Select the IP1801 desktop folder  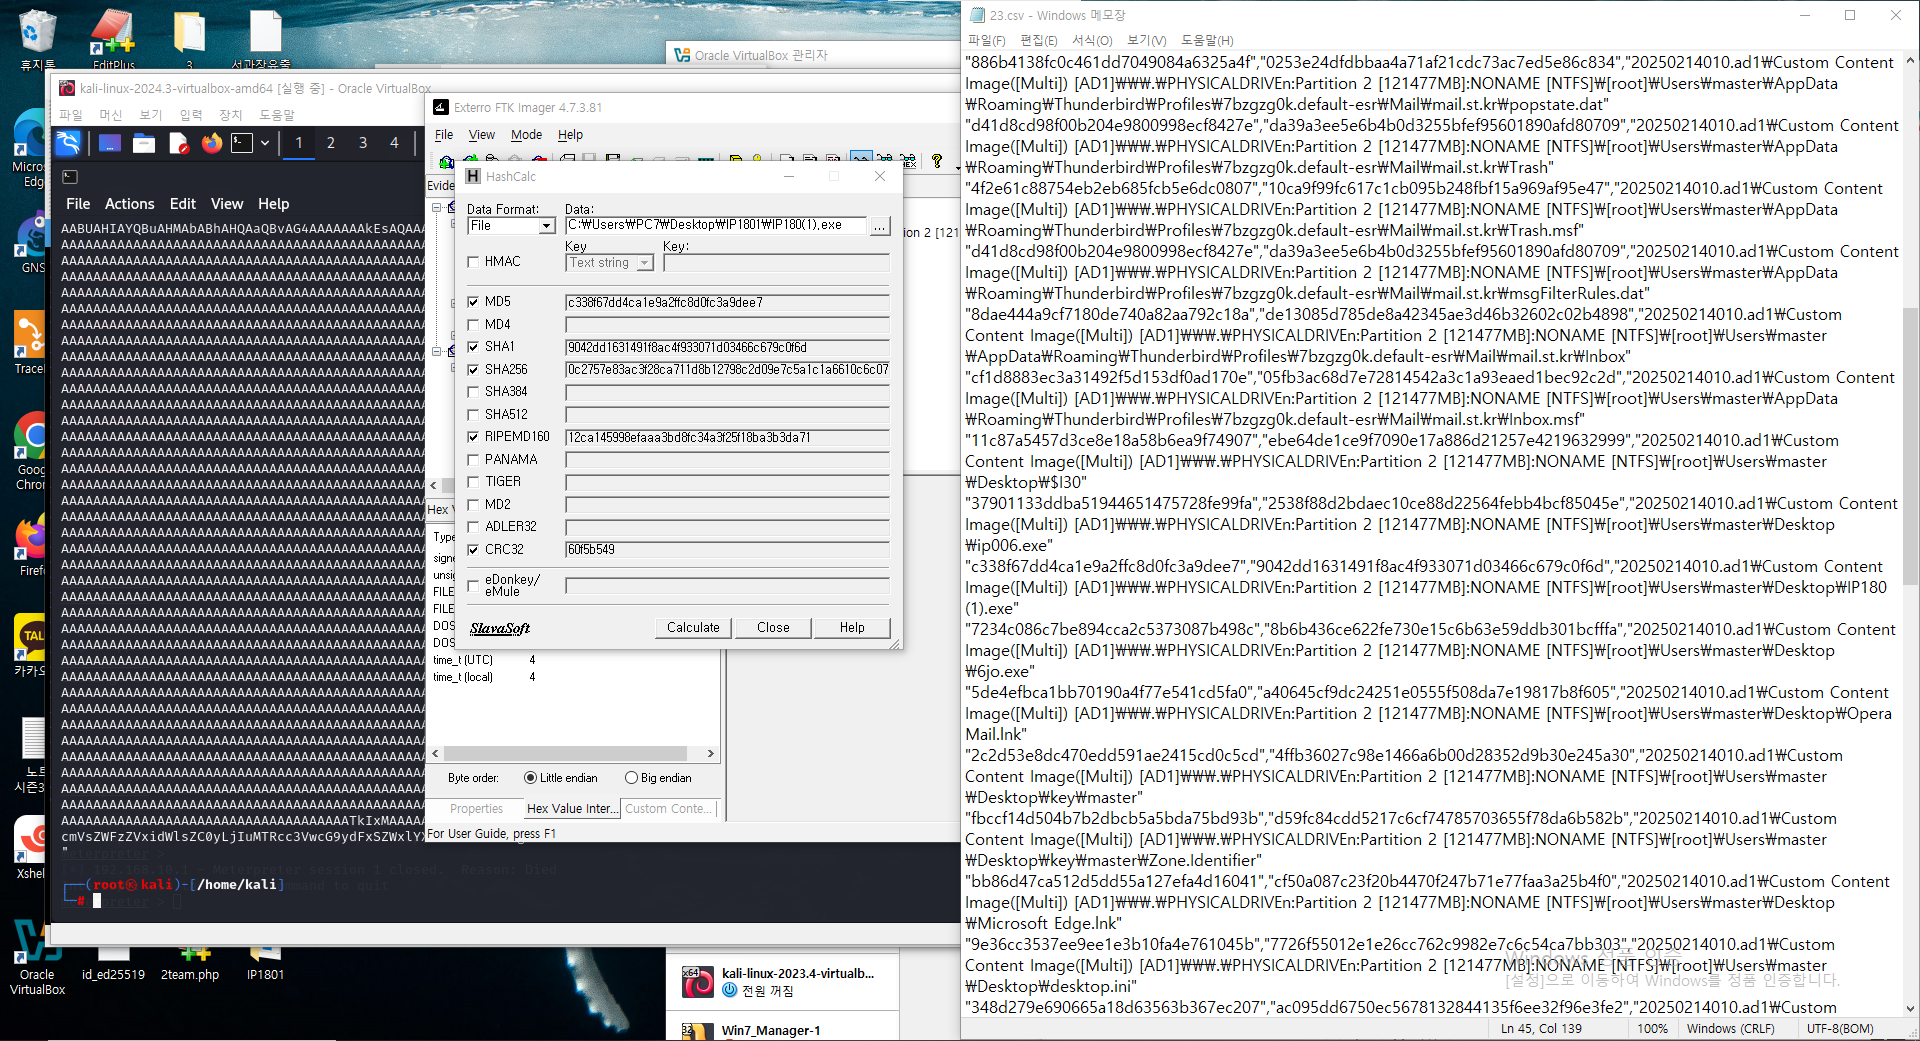265,965
